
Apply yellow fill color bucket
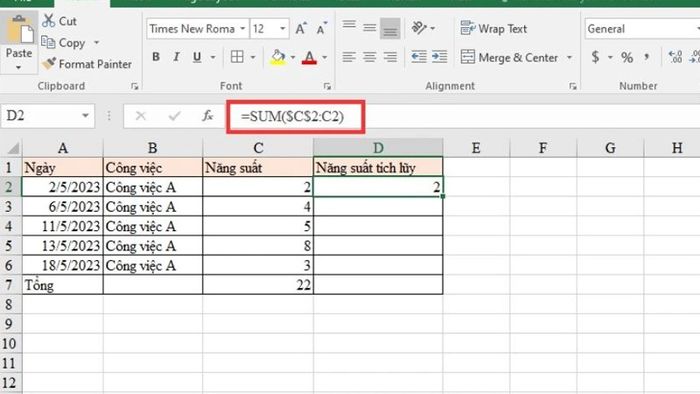(x=278, y=57)
